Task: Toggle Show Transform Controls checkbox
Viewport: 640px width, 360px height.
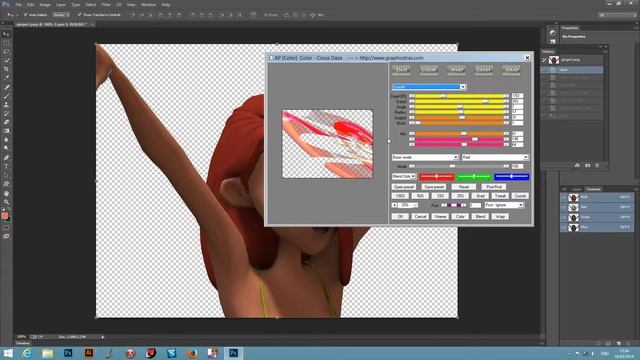Action: pos(80,15)
